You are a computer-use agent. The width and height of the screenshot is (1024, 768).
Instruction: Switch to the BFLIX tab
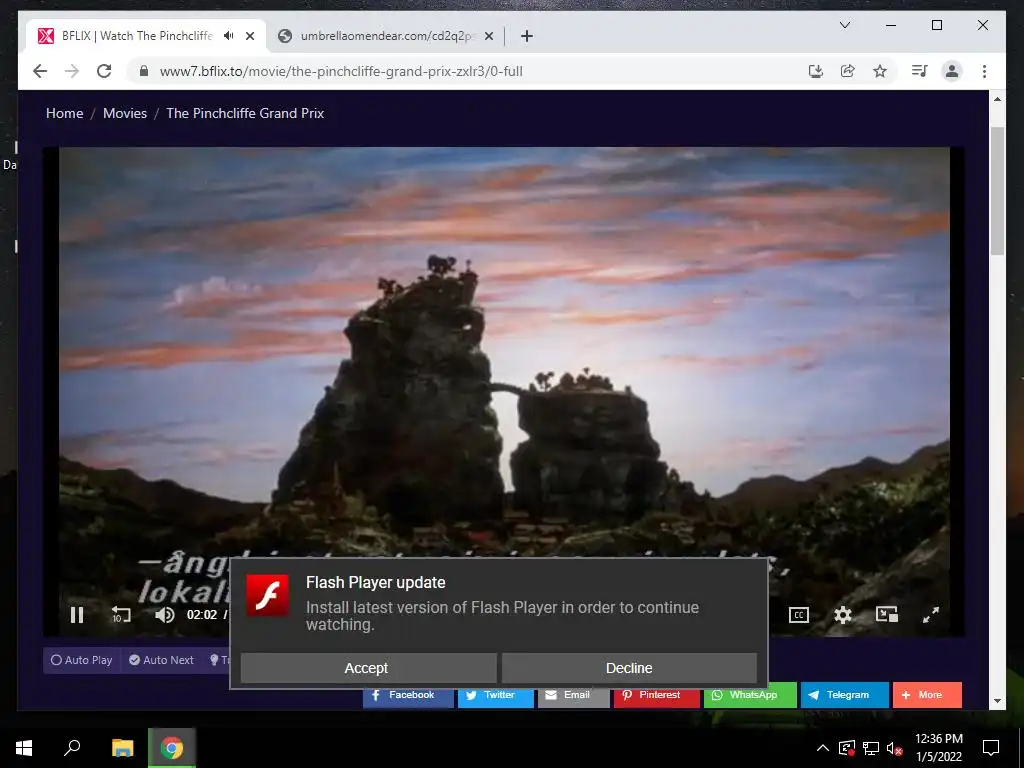pos(137,36)
